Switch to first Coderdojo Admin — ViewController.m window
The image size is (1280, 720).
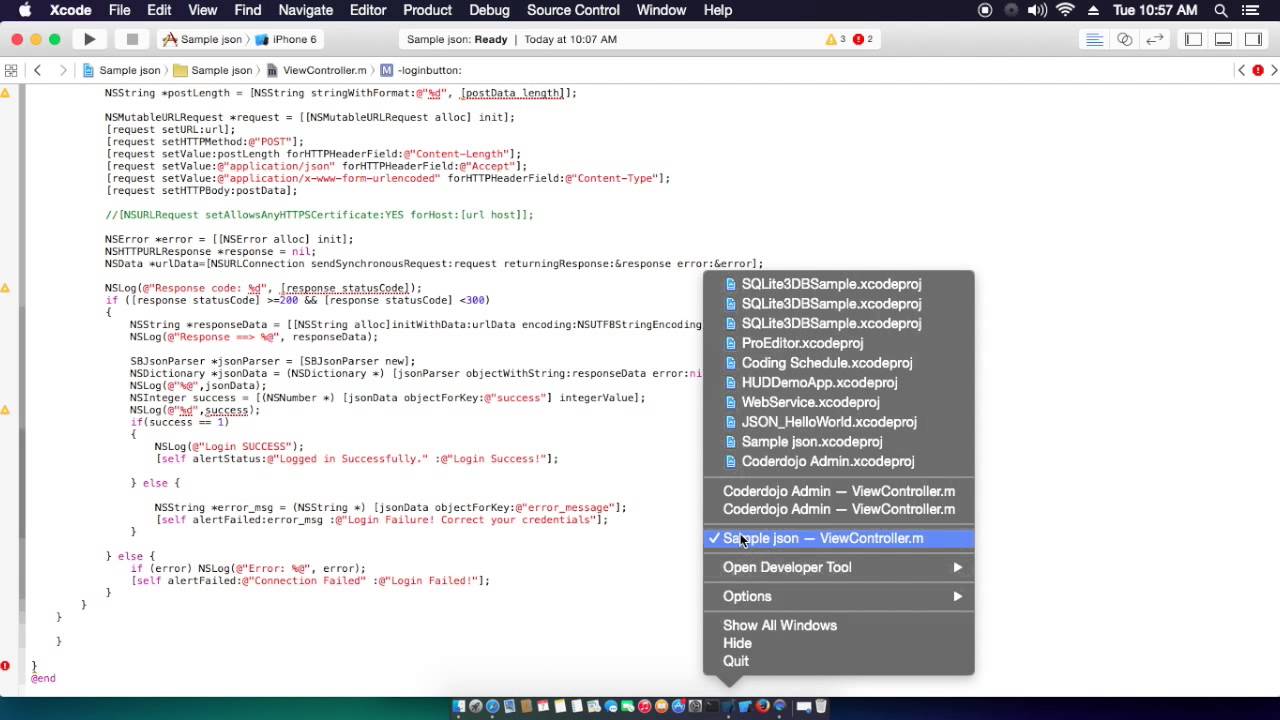838,491
